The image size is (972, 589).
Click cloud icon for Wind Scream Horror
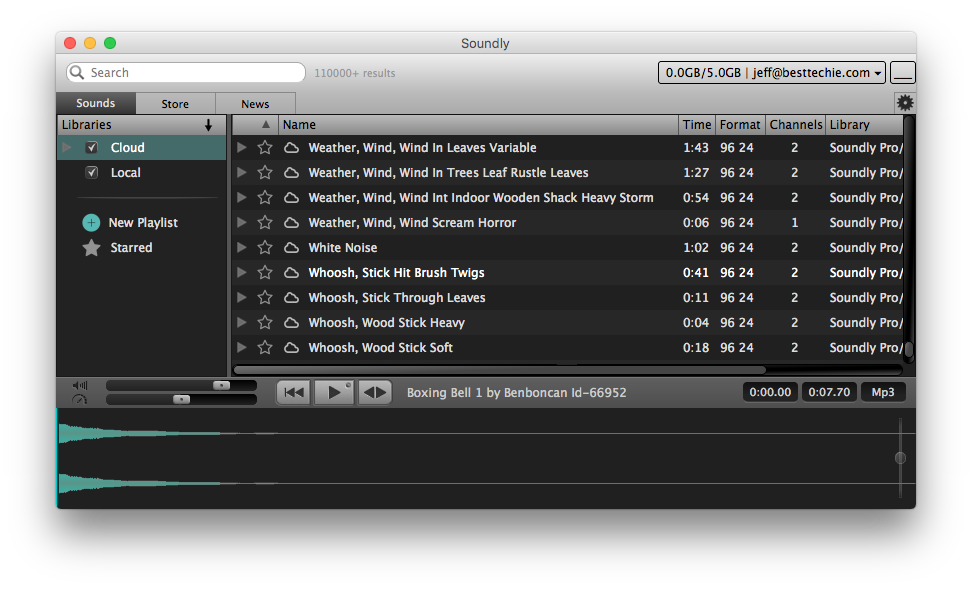point(291,223)
